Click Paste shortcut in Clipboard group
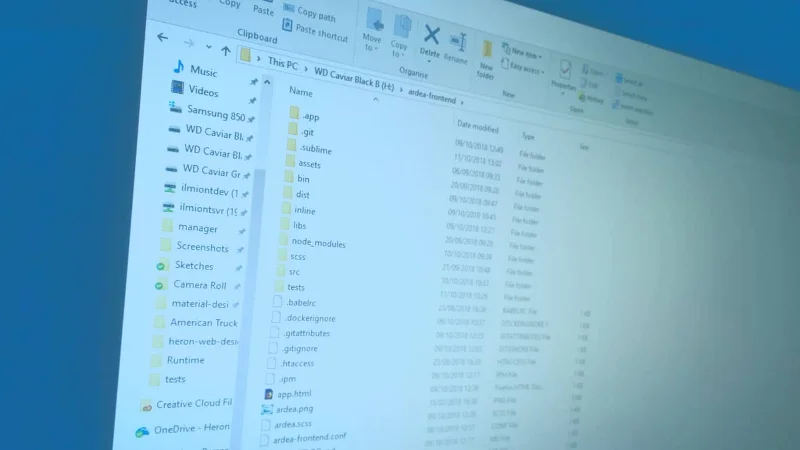Screen dimensions: 800x450 click(321, 33)
